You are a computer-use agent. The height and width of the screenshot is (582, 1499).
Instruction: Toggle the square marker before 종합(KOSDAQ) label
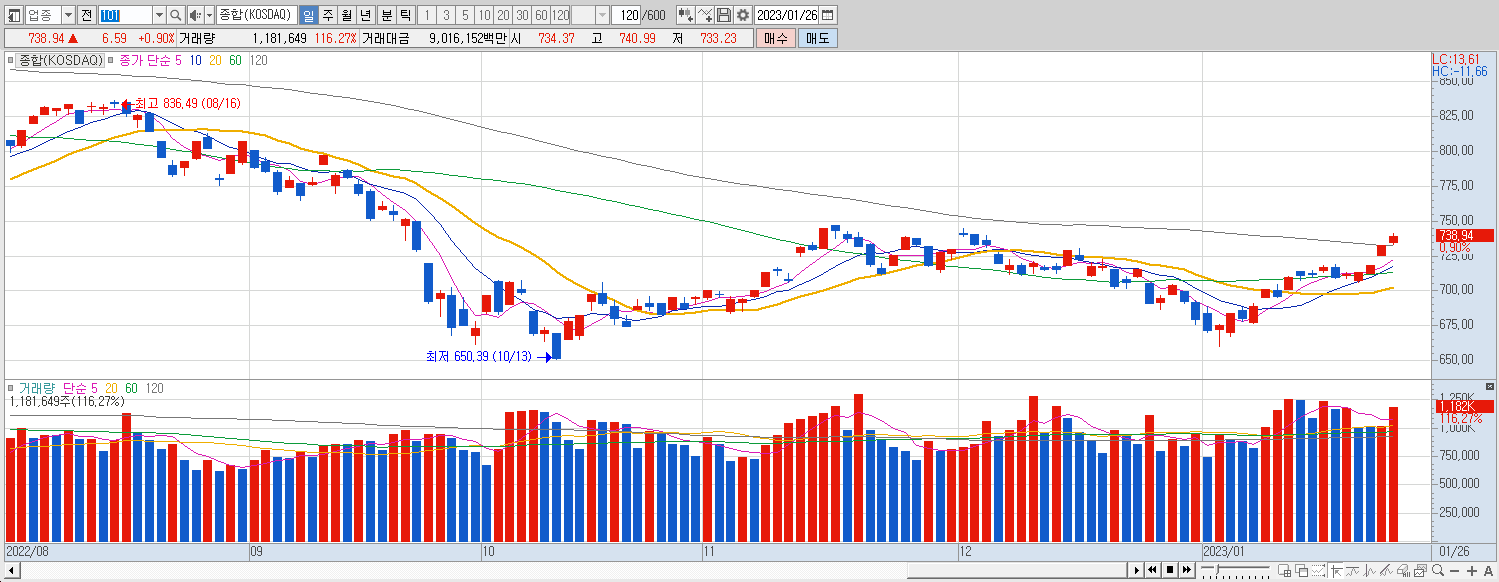pyautogui.click(x=11, y=61)
